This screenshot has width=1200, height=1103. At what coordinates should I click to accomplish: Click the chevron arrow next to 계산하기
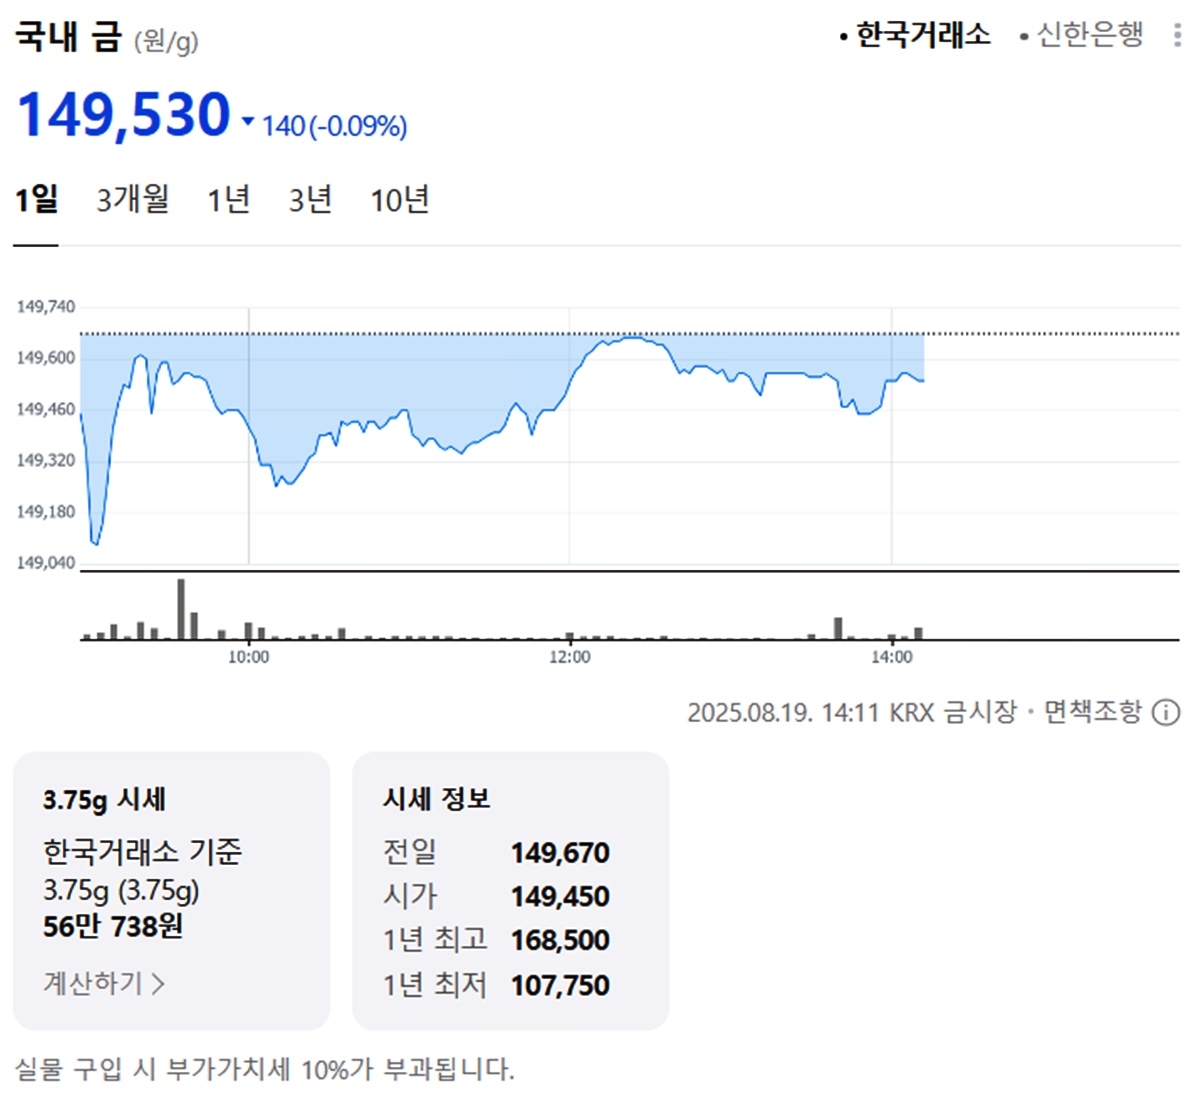click(x=158, y=983)
